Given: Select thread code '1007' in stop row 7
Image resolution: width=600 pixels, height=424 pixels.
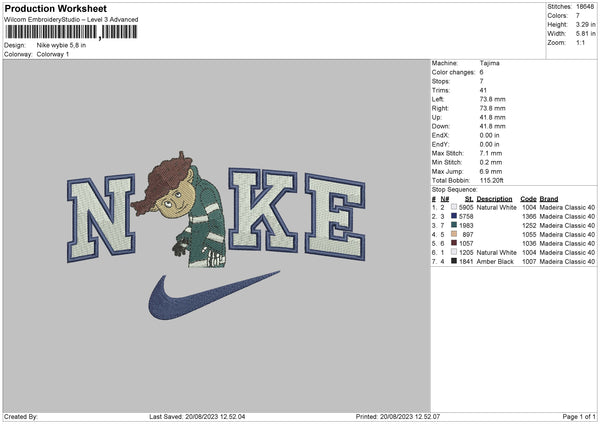Looking at the screenshot, I should pyautogui.click(x=529, y=262).
